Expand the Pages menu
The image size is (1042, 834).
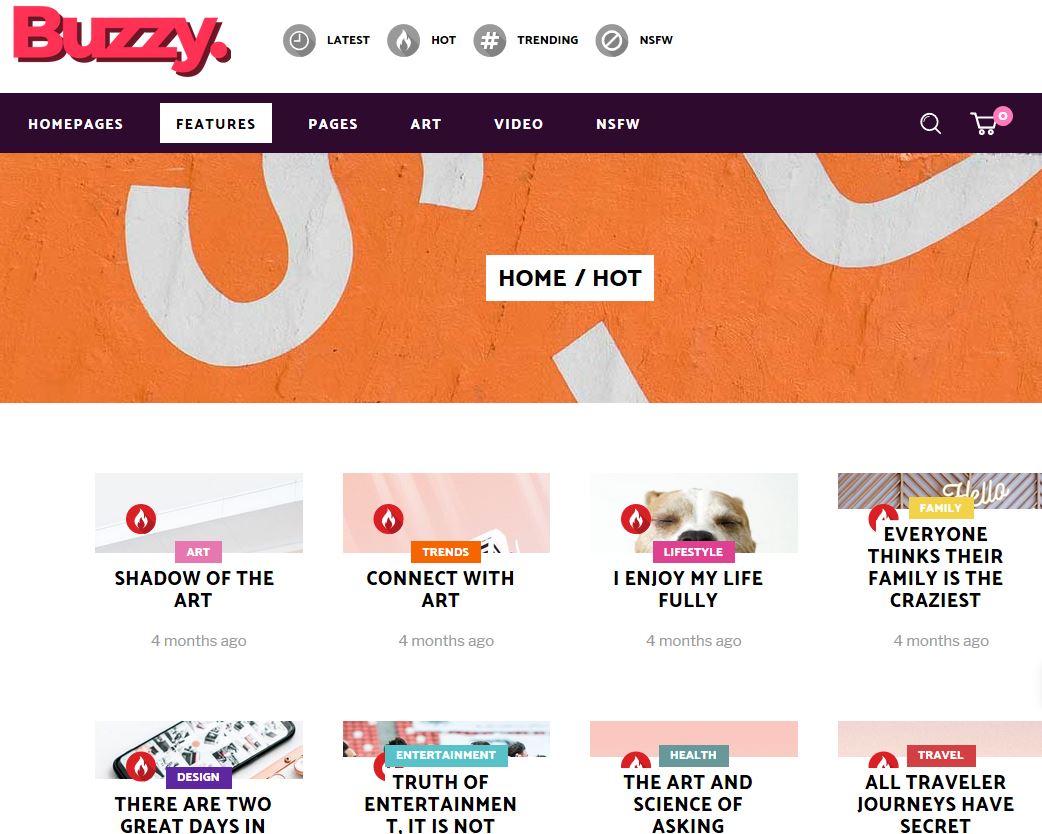coord(333,124)
